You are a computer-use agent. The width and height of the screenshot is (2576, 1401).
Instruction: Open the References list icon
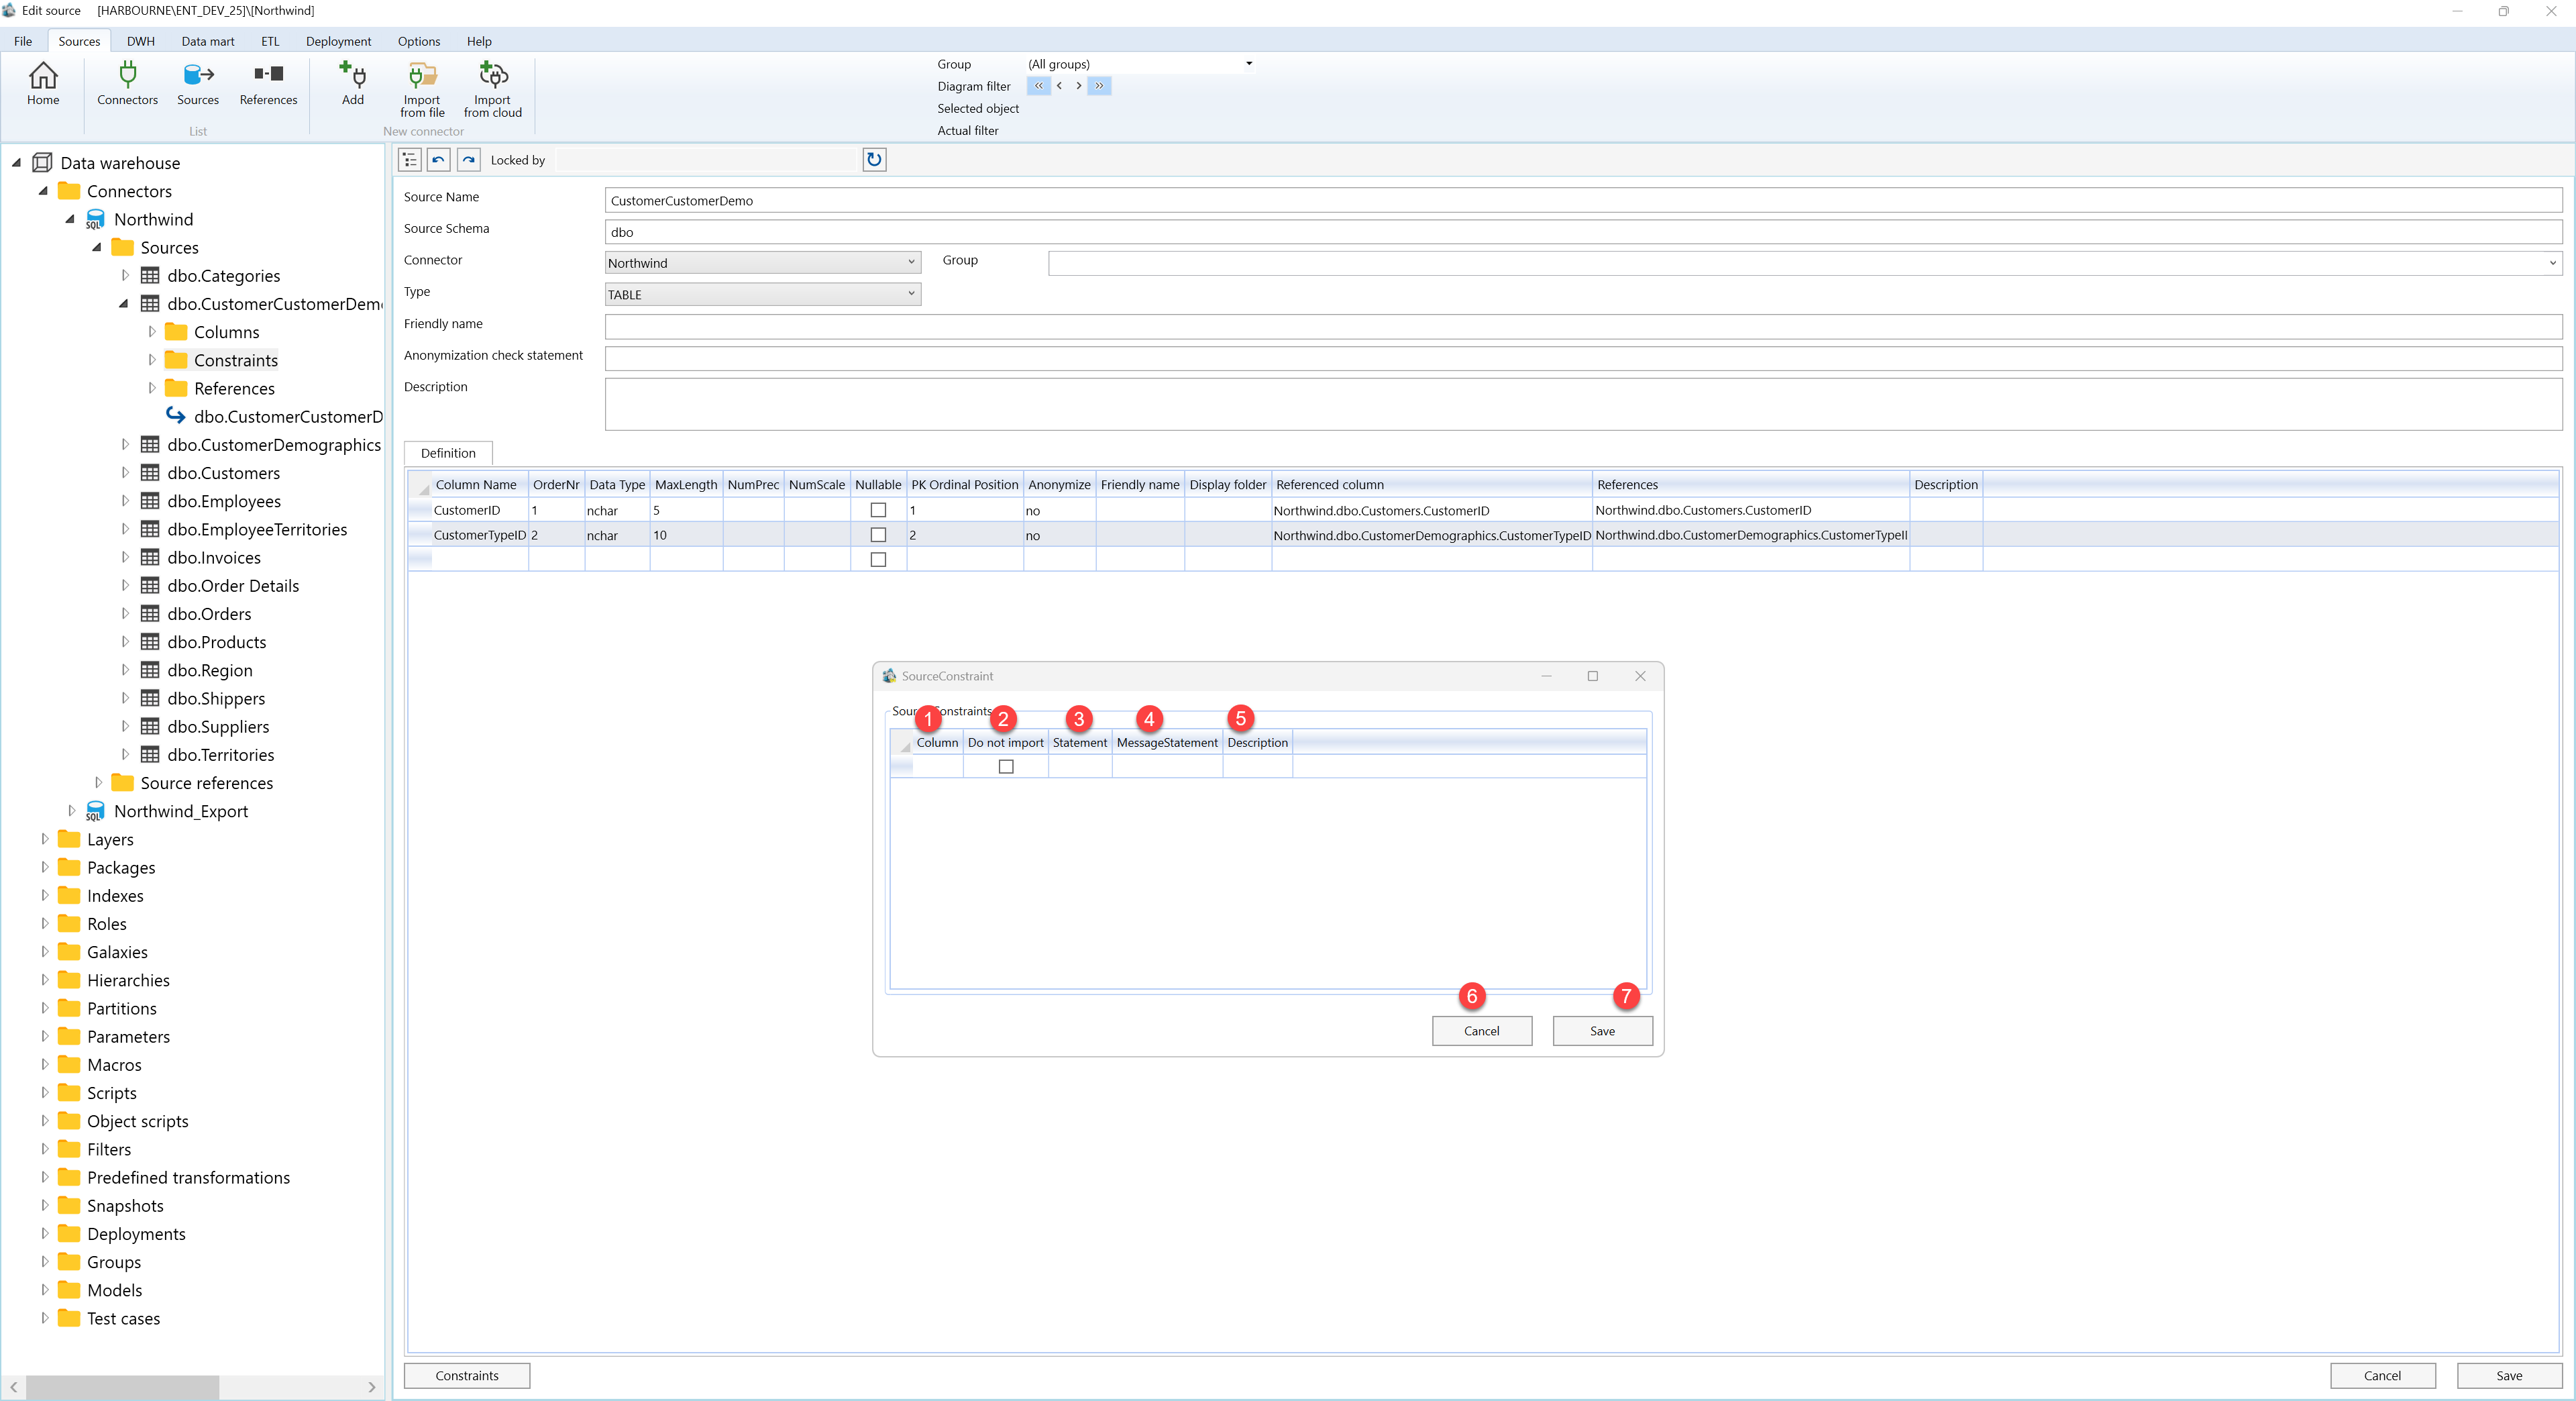tap(268, 83)
